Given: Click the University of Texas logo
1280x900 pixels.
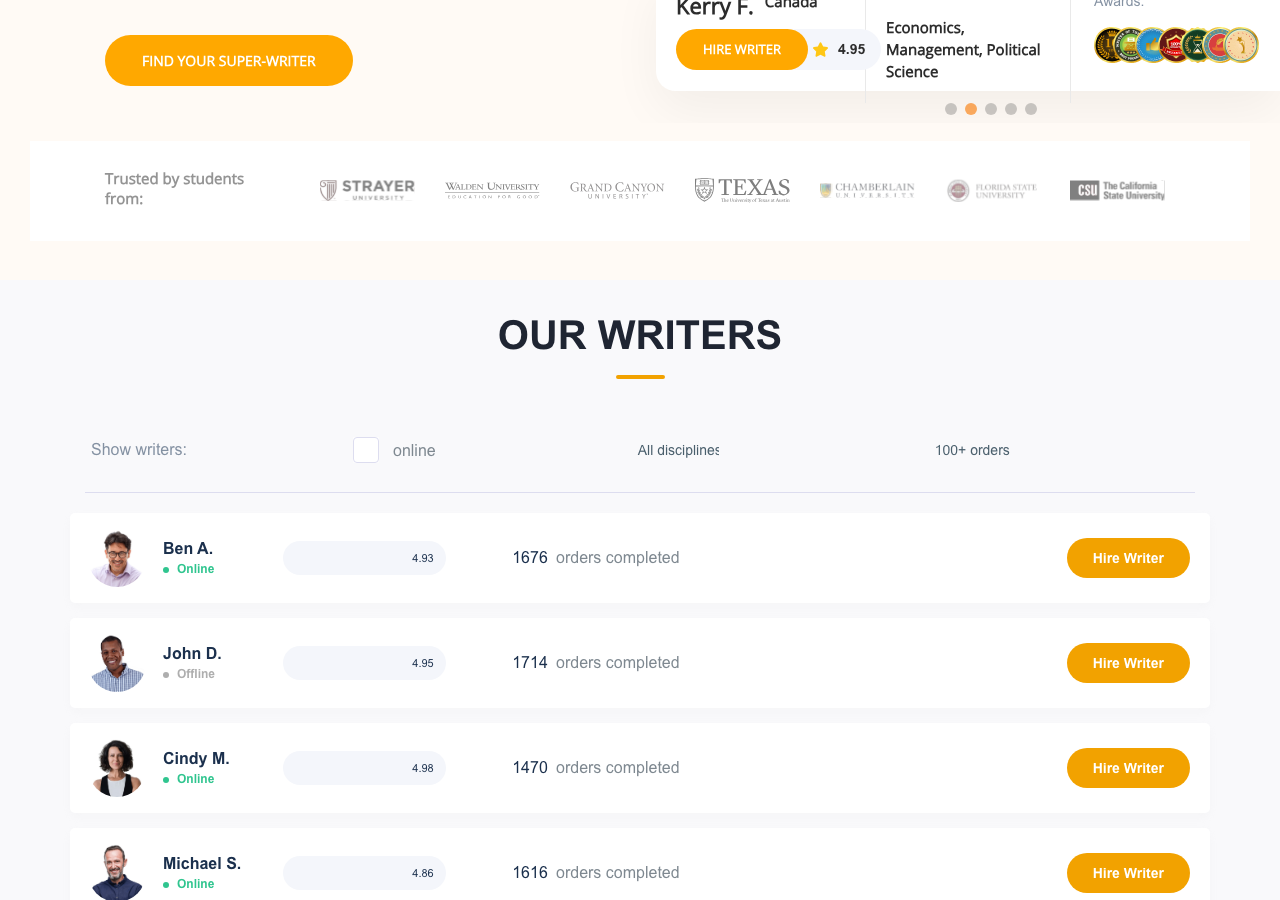Looking at the screenshot, I should click(742, 190).
